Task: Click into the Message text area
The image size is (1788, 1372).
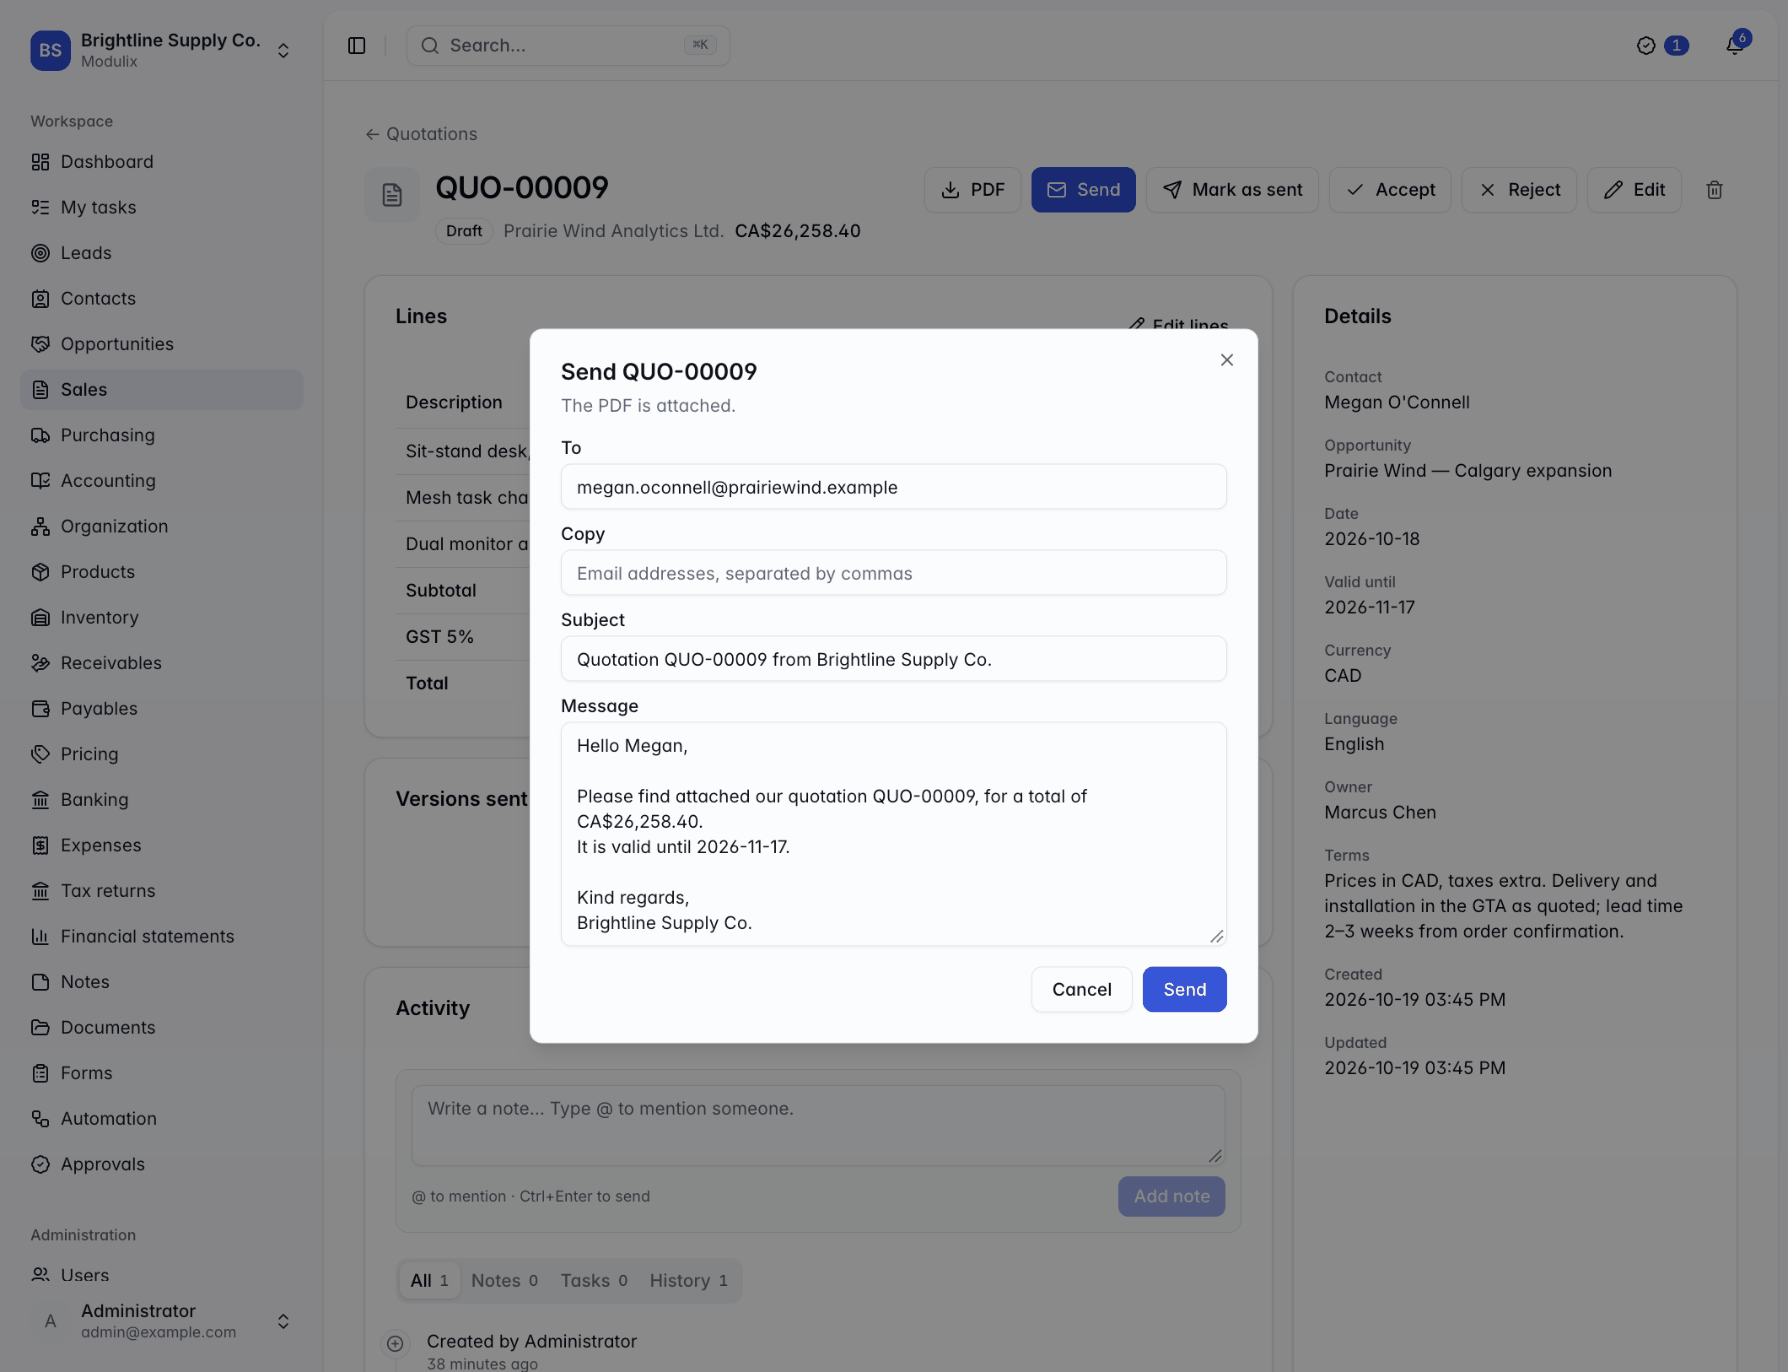Action: point(893,834)
